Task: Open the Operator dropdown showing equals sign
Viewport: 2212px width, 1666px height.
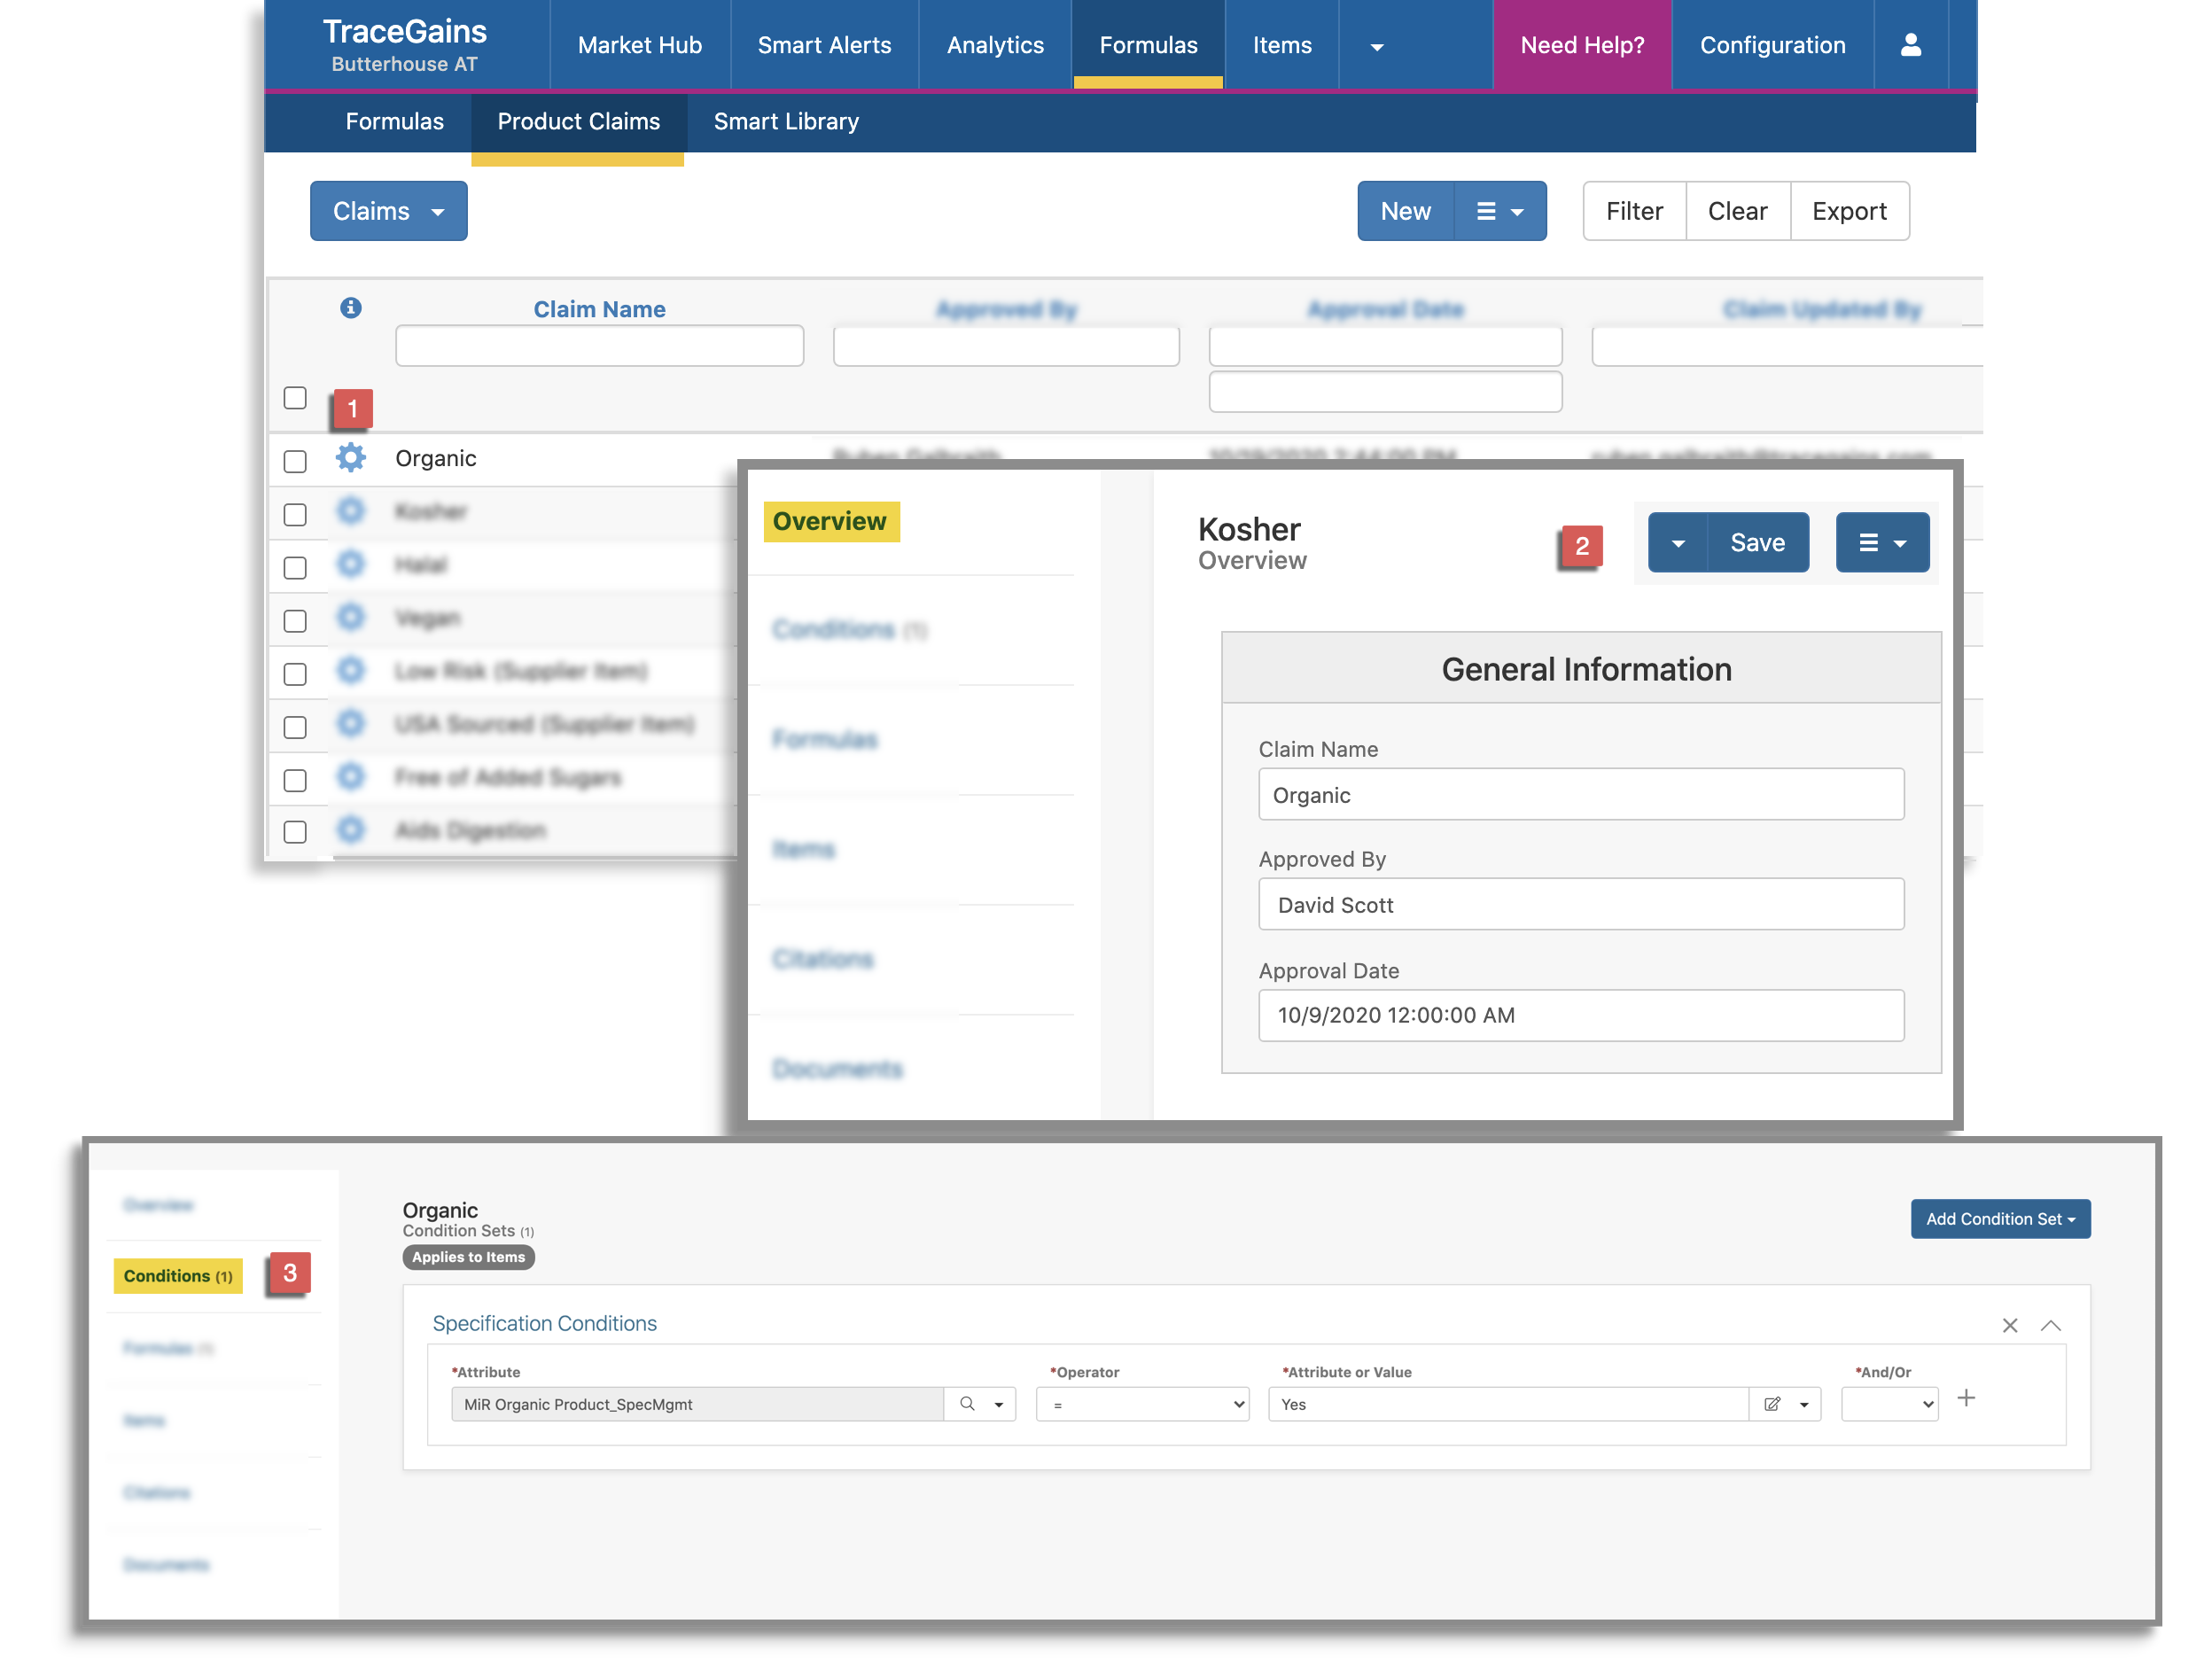Action: [x=1142, y=1404]
